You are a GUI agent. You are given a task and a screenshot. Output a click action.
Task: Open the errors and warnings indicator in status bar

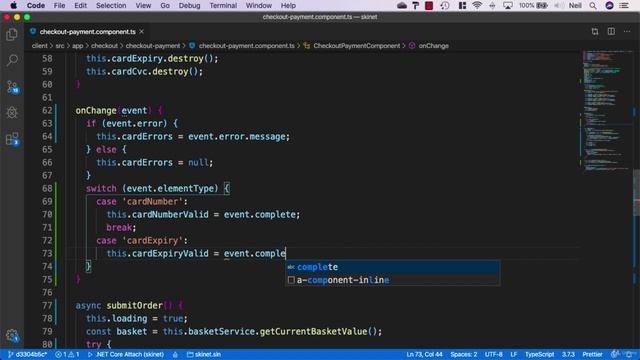pos(67,354)
